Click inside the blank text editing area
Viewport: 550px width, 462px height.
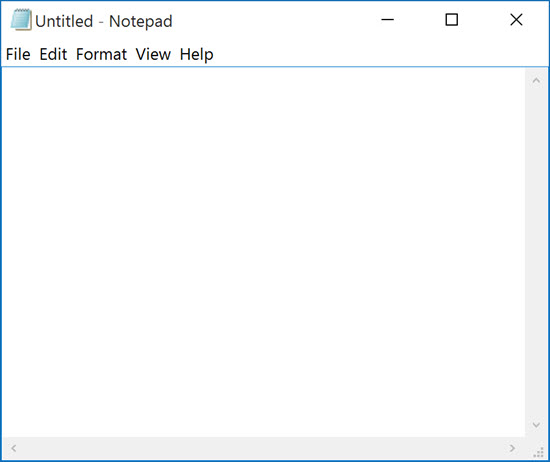tap(263, 252)
